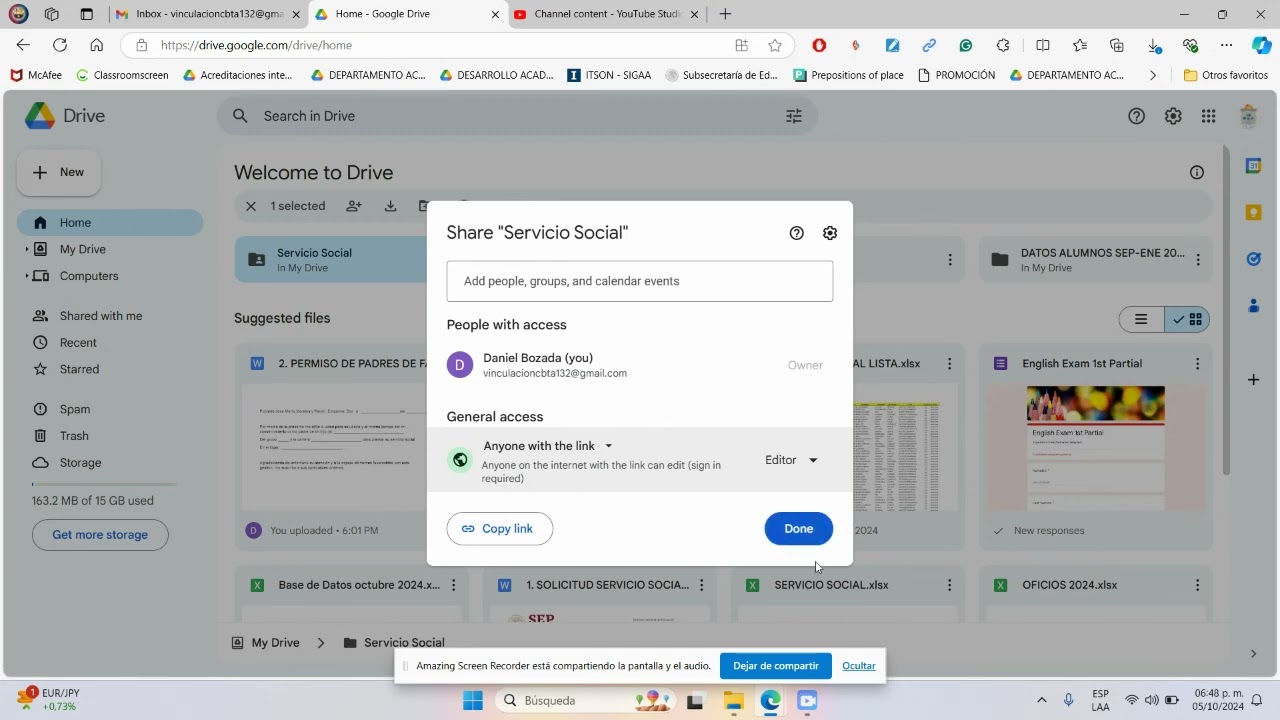Click the search options filter icon
Viewport: 1280px width, 720px height.
pos(794,116)
